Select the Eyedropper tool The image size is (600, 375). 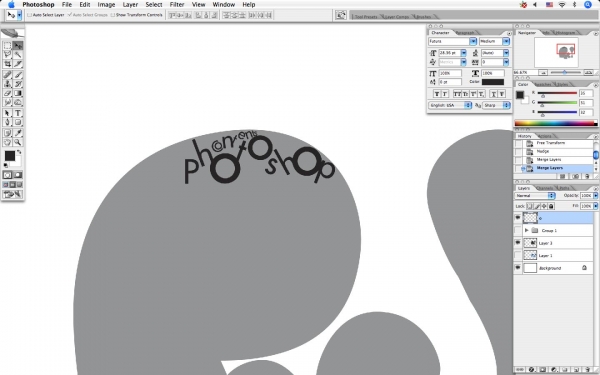18,133
